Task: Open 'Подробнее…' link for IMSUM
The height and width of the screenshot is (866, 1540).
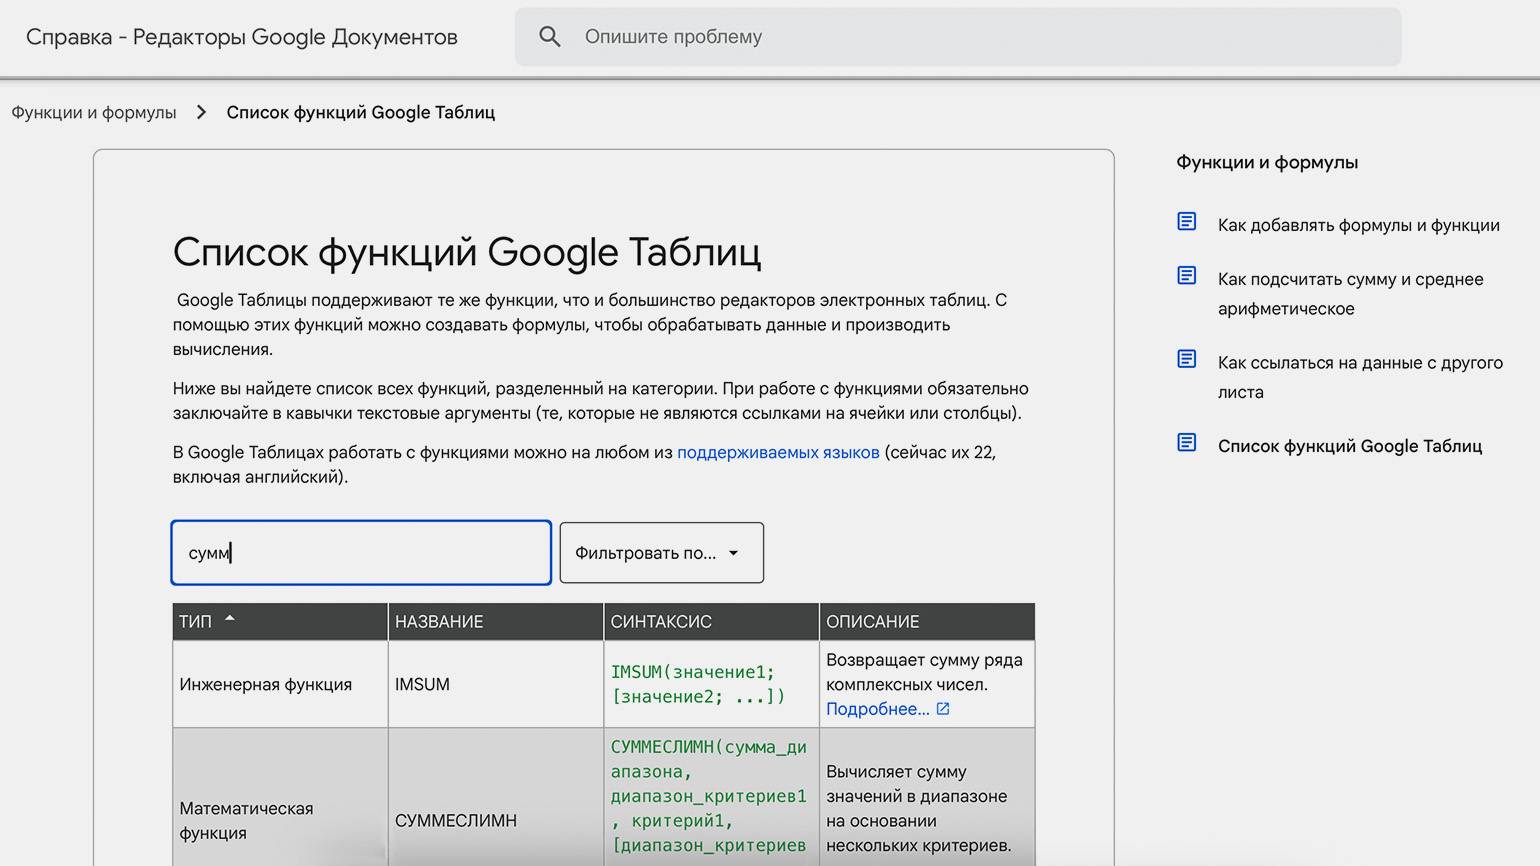Action: pos(877,709)
